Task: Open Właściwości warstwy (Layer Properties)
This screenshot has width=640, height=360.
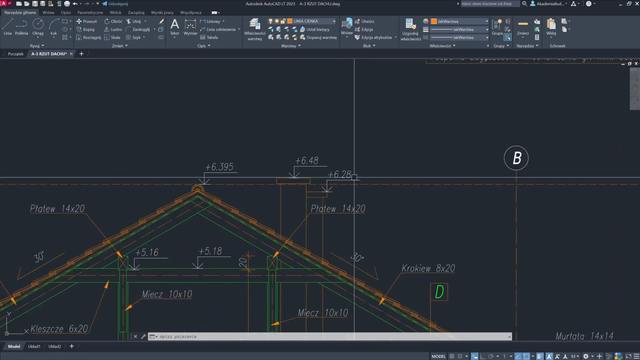Action: tap(255, 29)
